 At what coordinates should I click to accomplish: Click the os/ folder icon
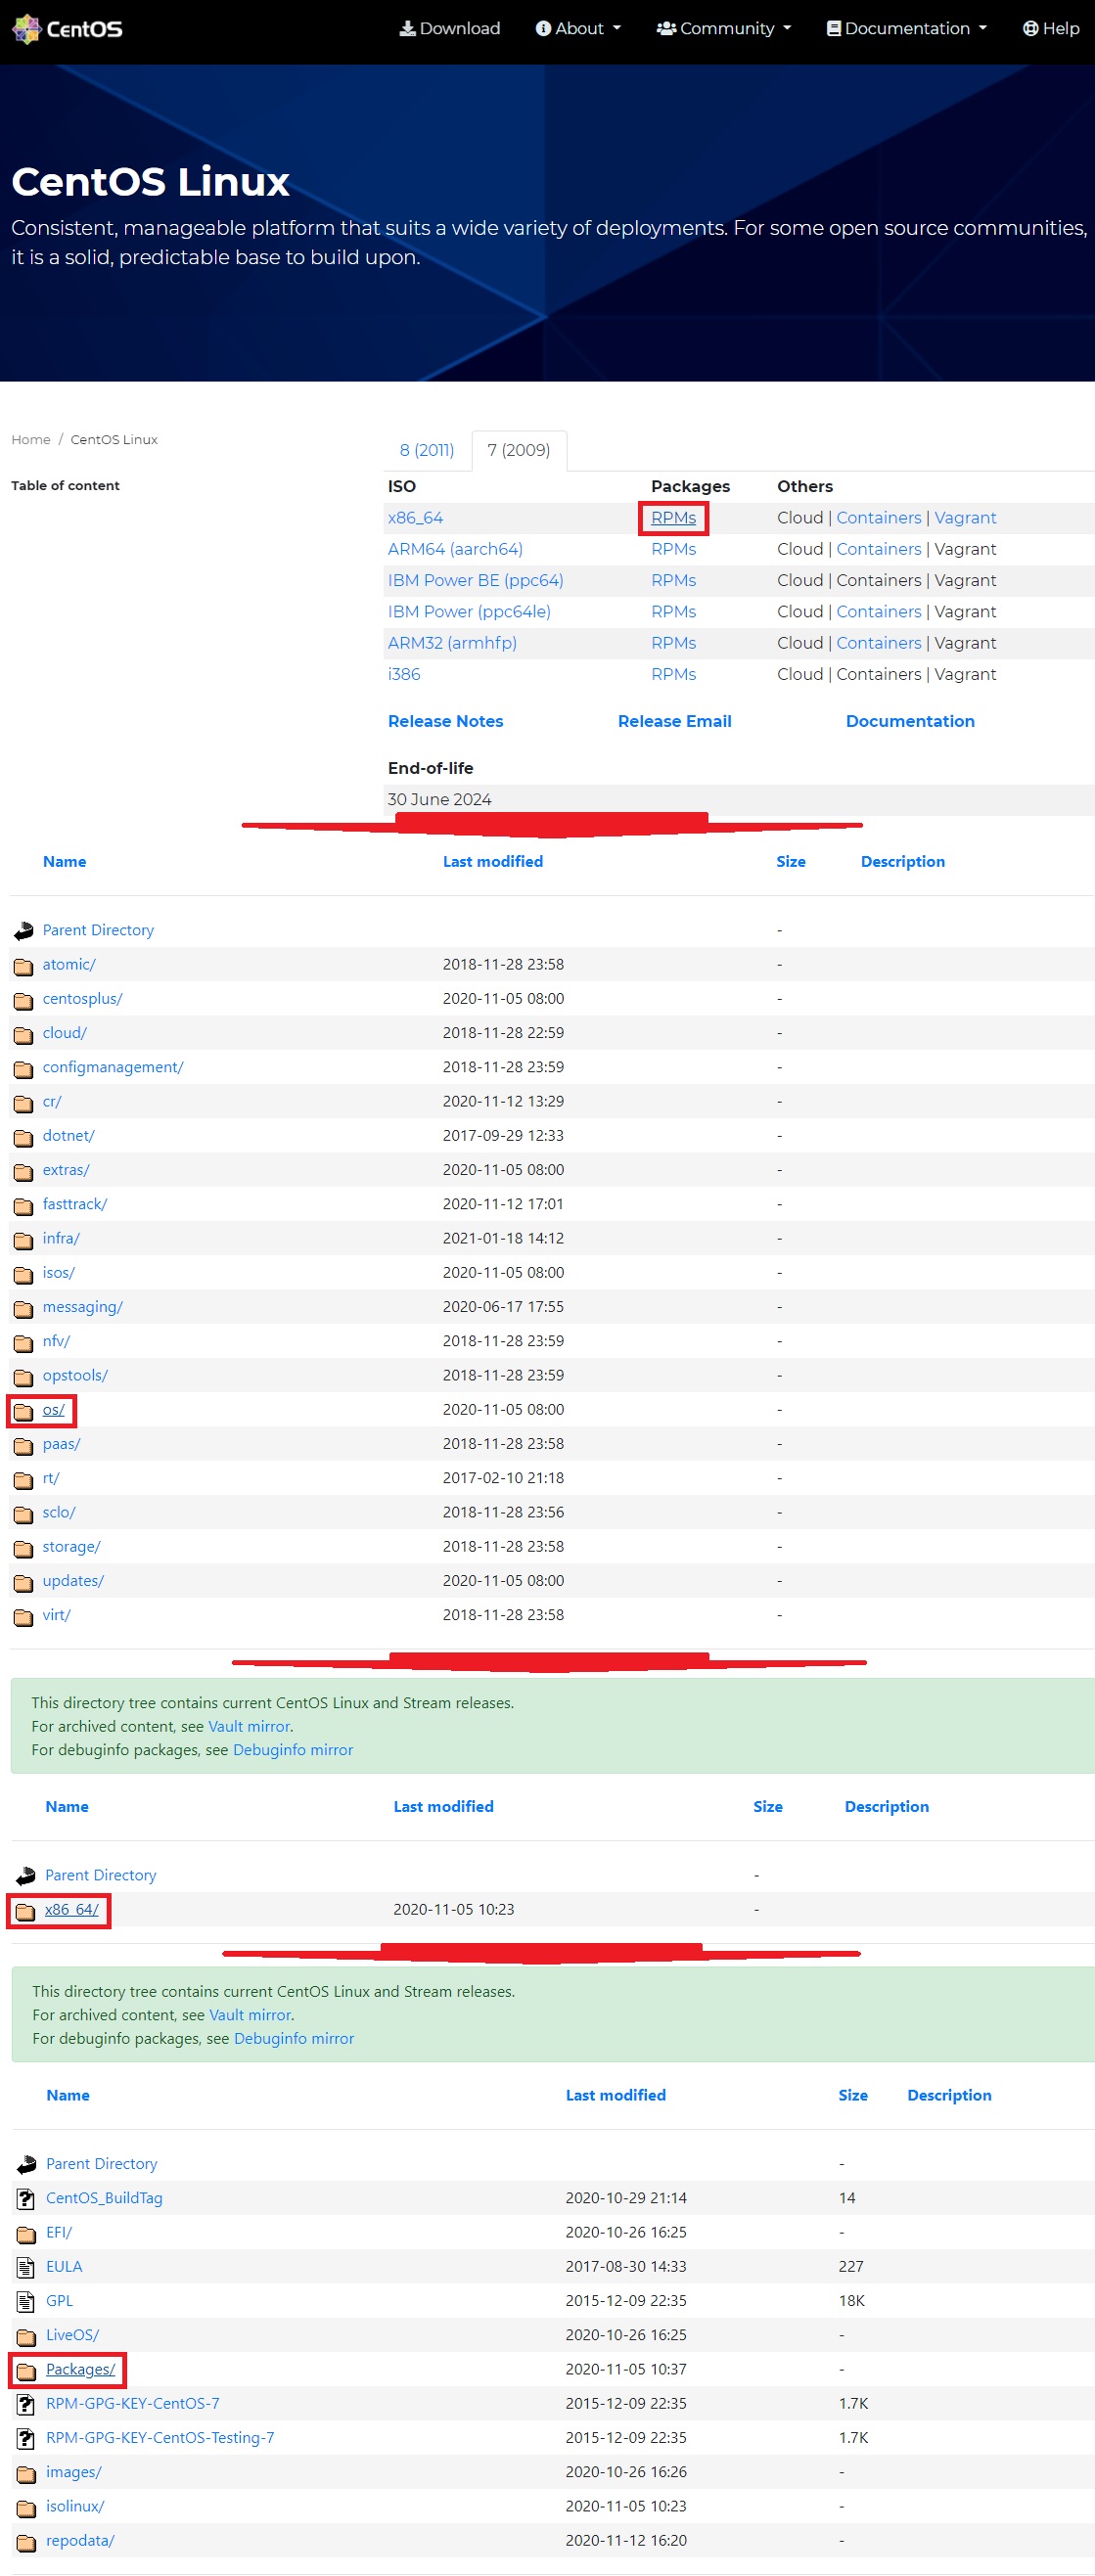23,1411
